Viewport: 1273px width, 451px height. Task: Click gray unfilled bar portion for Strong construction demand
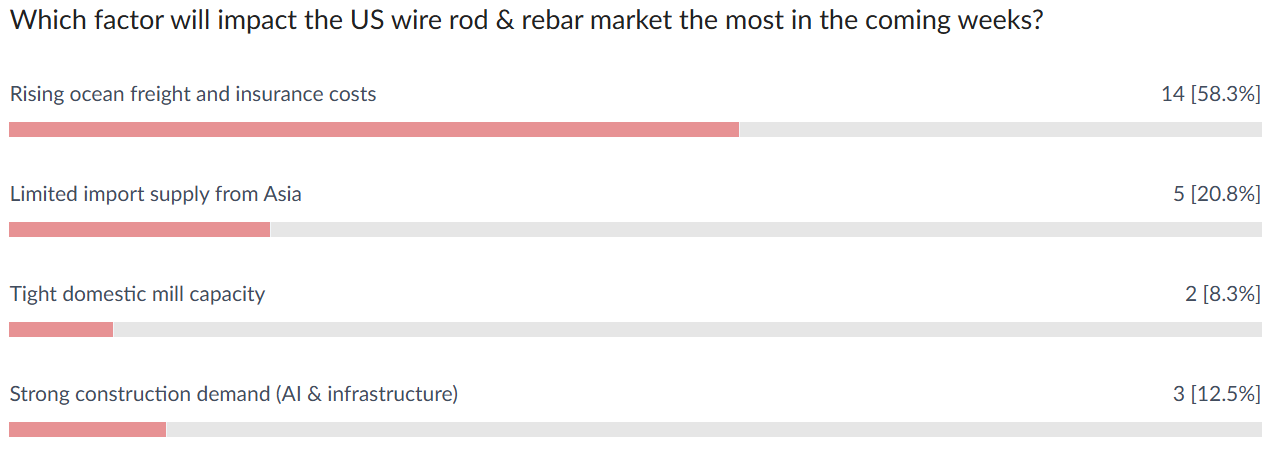tap(713, 430)
